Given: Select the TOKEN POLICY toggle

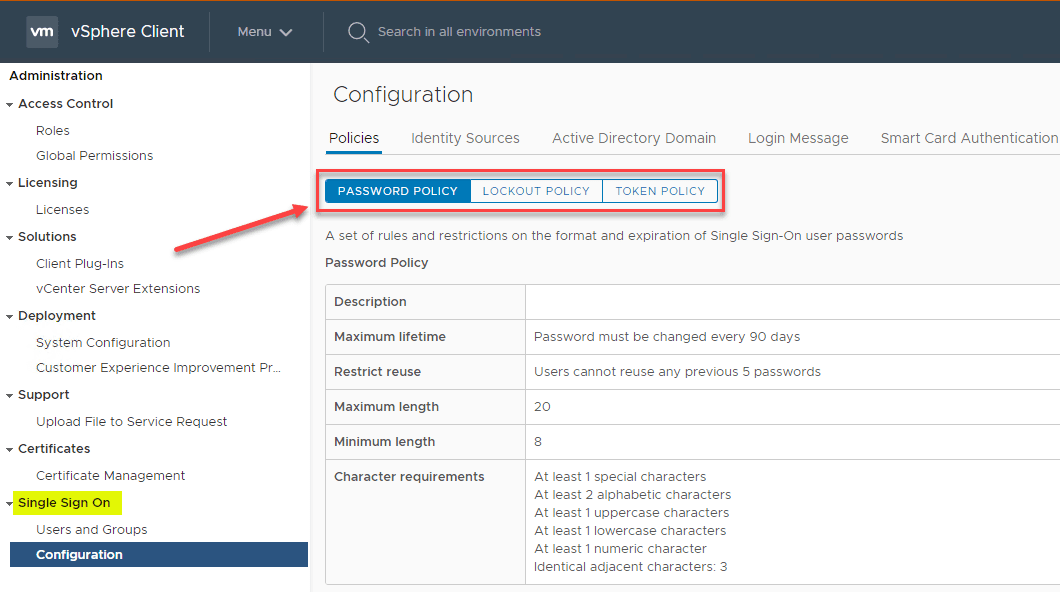Looking at the screenshot, I should click(x=660, y=190).
